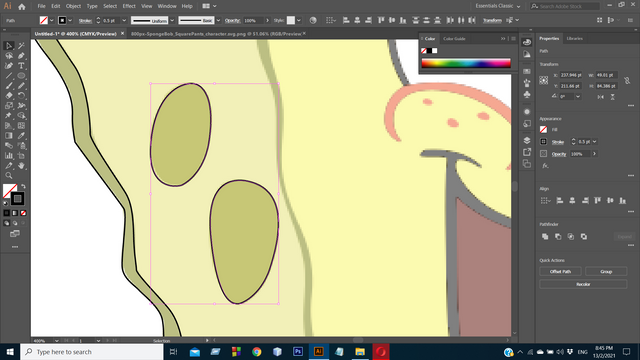Click Transform link in control bar
This screenshot has width=640, height=360.
[x=492, y=20]
